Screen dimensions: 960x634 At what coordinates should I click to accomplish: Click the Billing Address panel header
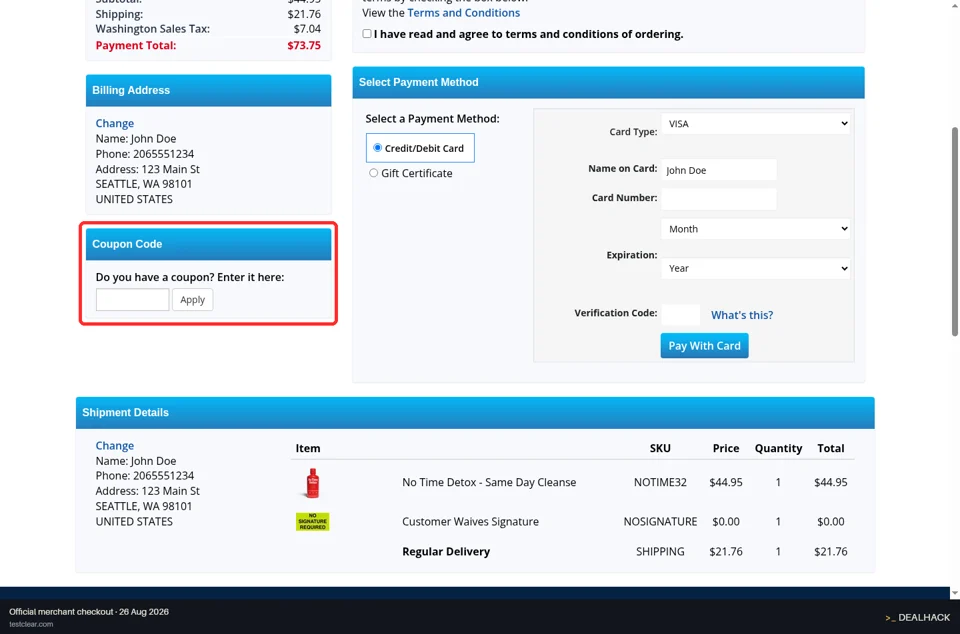[x=208, y=91]
